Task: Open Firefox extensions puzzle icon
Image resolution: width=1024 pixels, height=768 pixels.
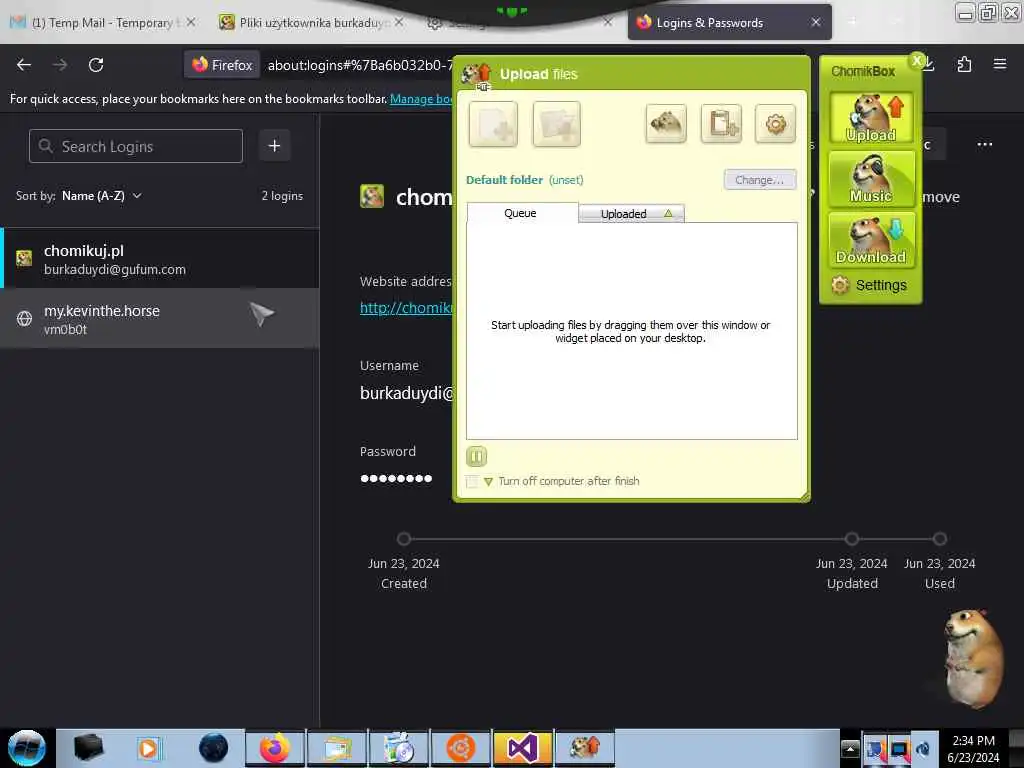Action: 964,64
